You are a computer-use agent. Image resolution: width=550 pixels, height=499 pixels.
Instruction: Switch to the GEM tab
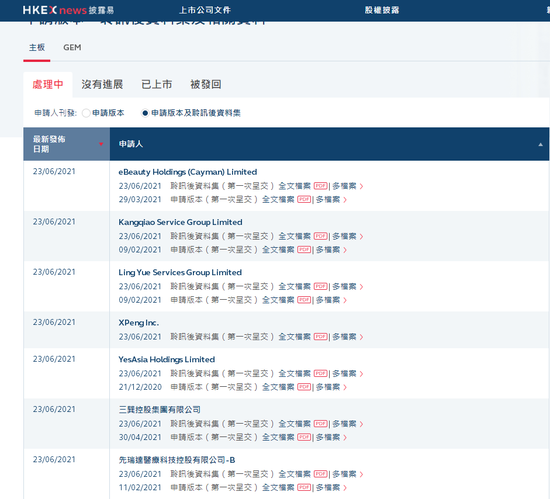click(72, 47)
